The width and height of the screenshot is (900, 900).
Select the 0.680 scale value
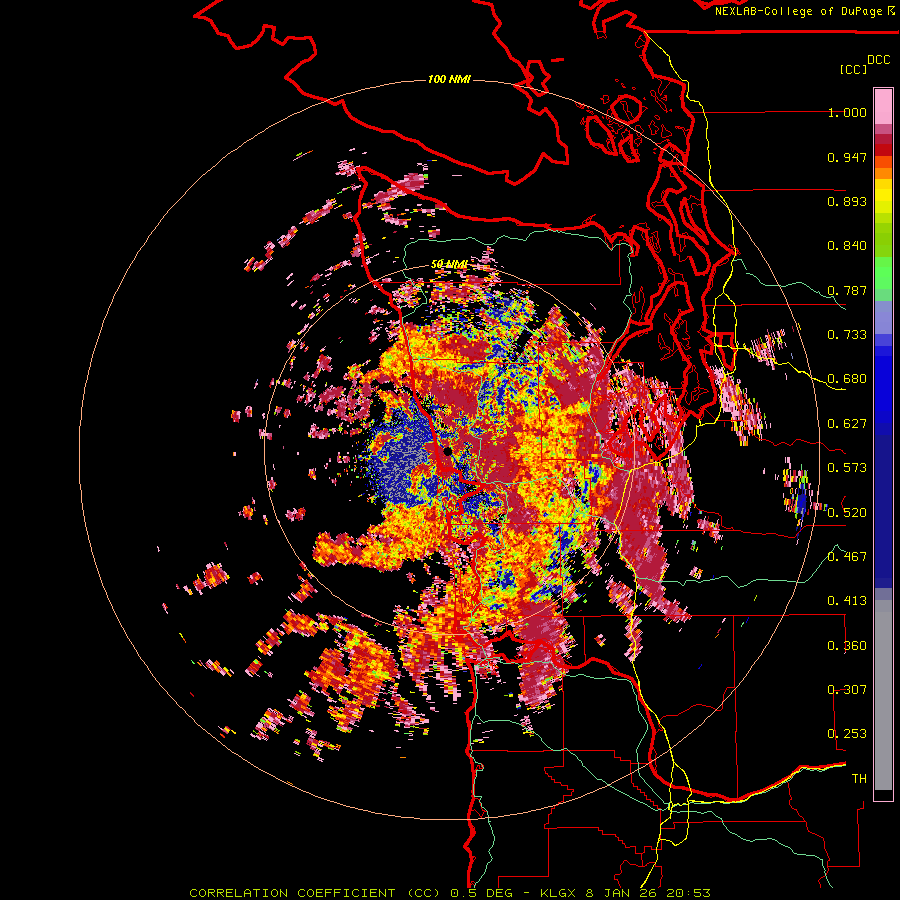(x=847, y=379)
